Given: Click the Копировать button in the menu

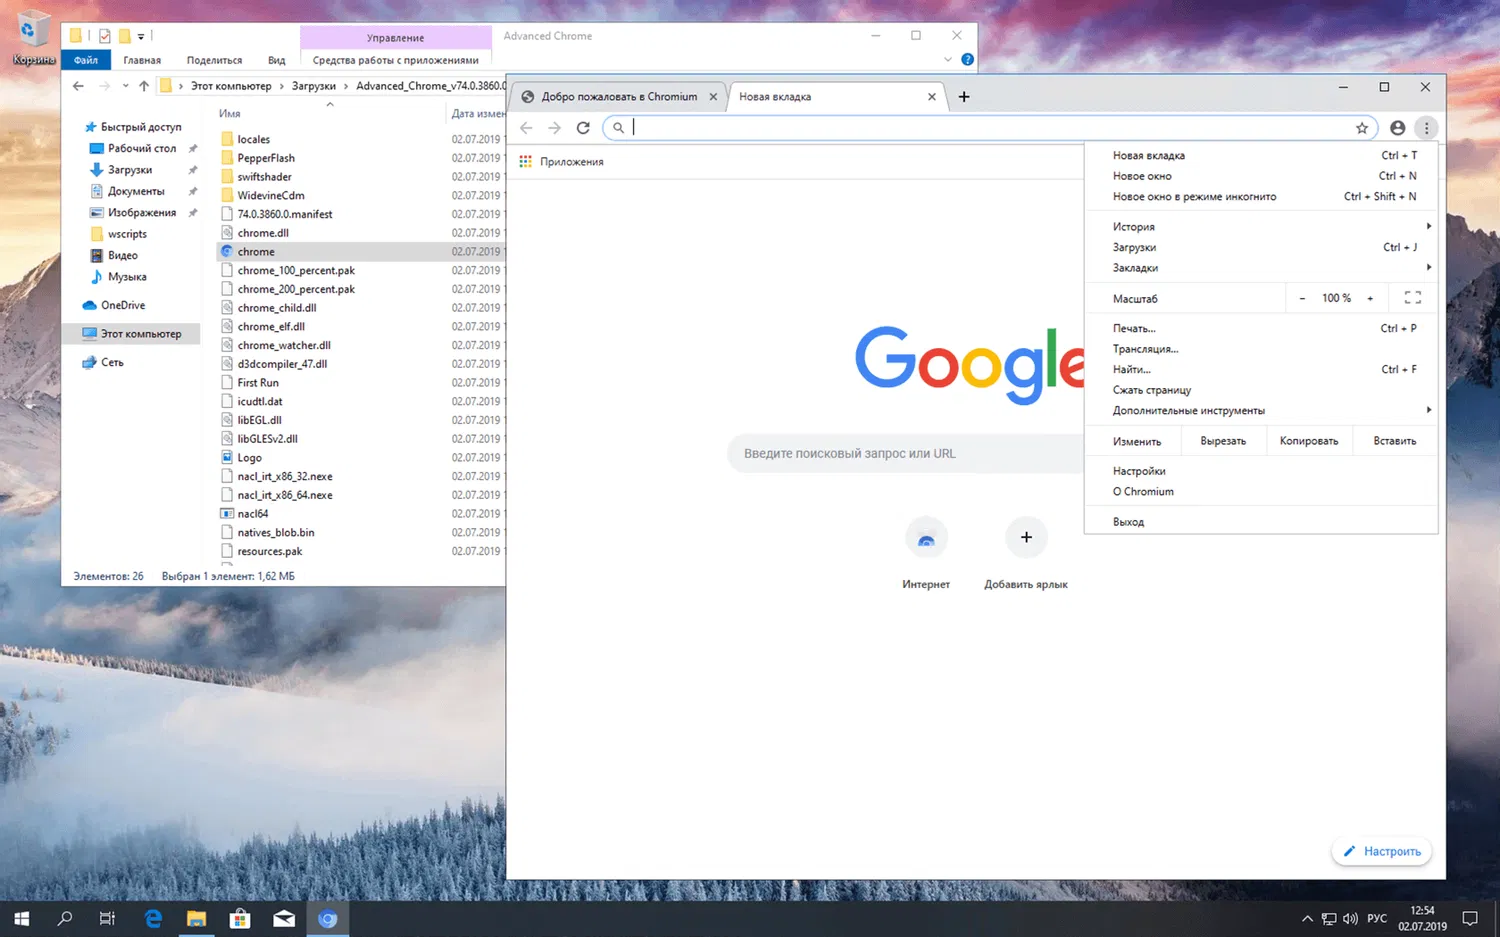Looking at the screenshot, I should click(1309, 441).
